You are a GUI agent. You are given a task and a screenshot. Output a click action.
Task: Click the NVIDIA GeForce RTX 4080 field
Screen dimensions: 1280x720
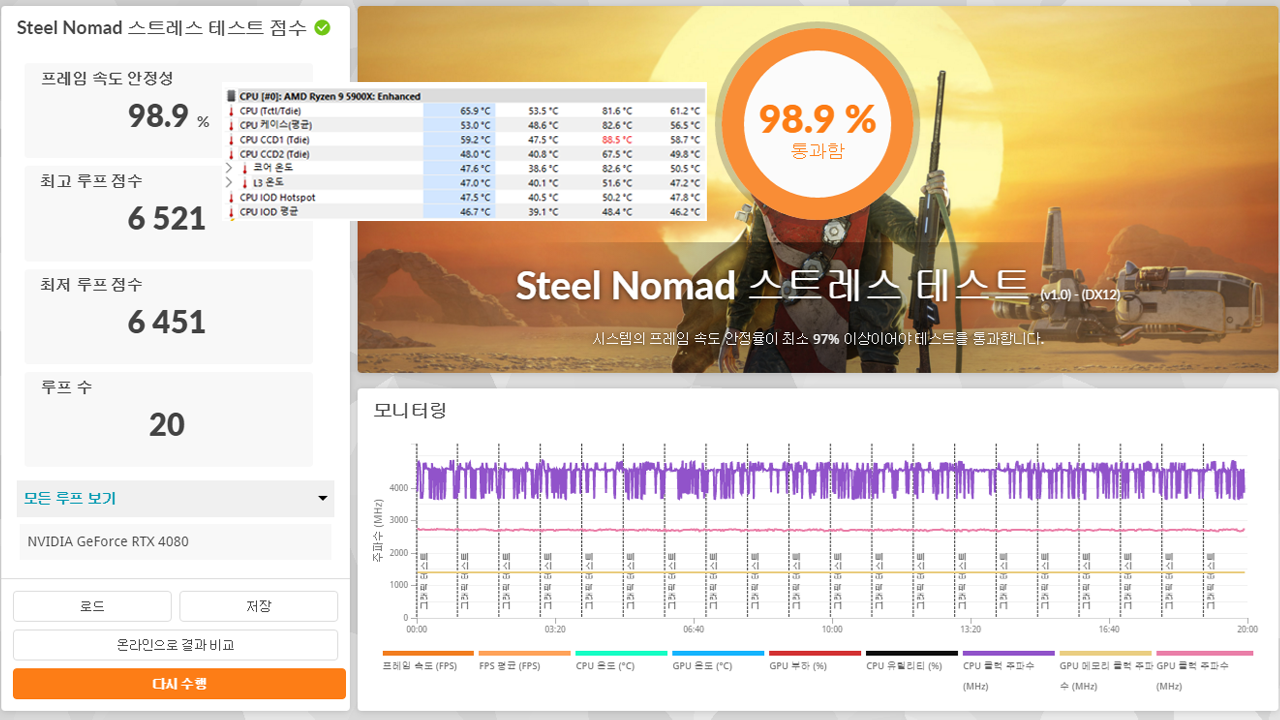[176, 542]
